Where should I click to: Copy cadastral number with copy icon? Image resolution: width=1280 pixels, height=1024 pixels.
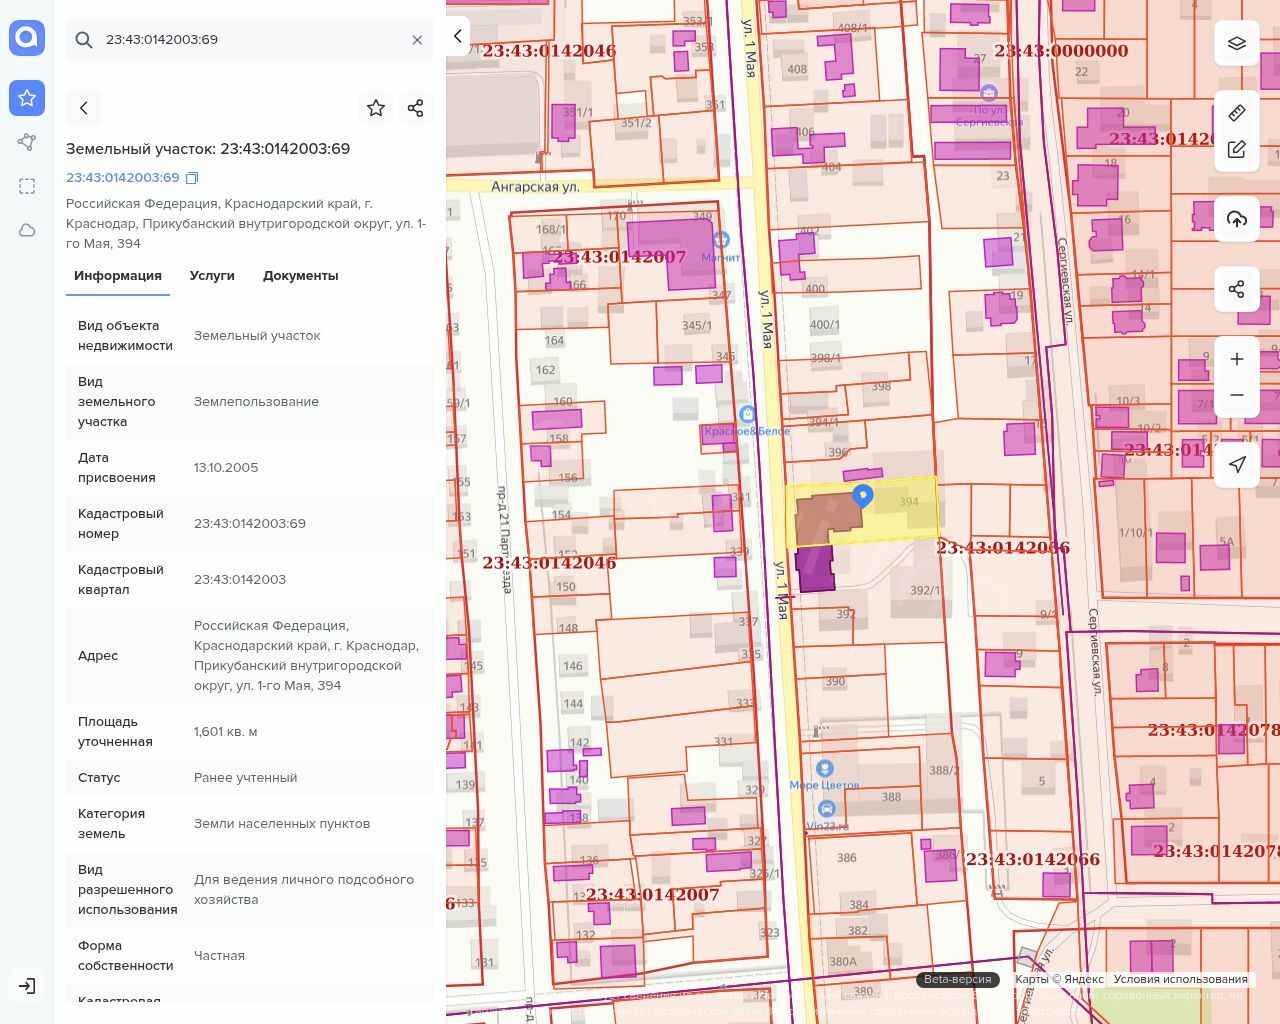pyautogui.click(x=192, y=178)
